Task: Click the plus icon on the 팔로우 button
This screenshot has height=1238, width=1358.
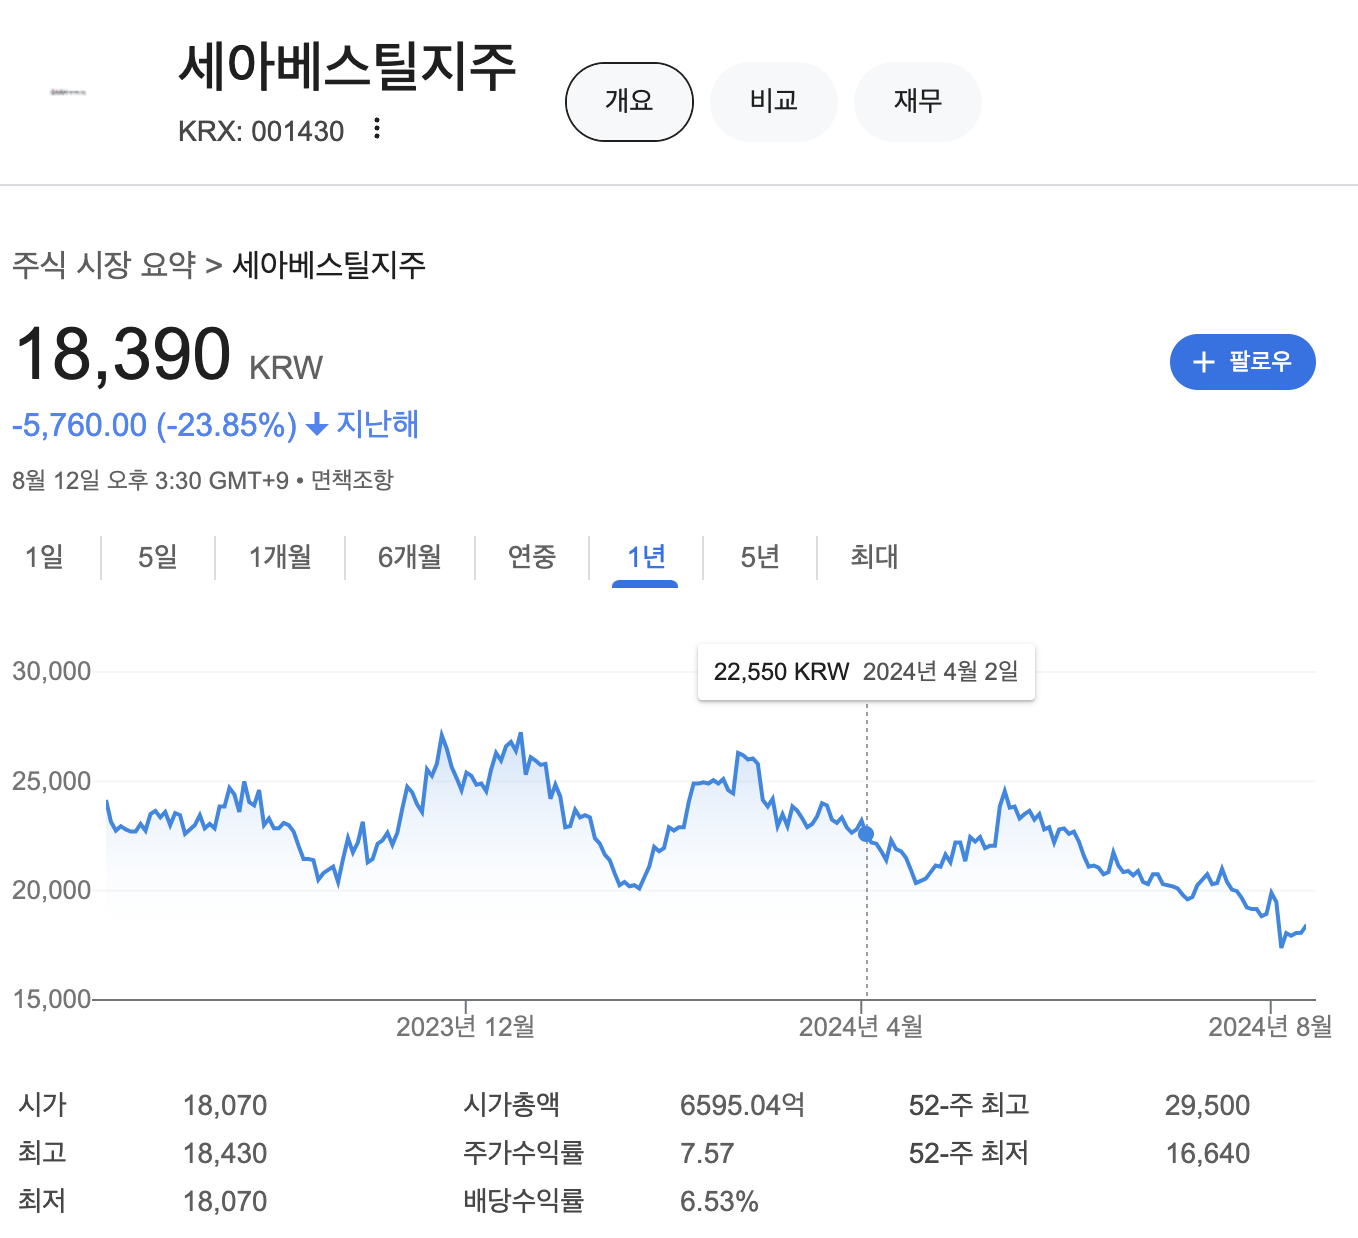Action: click(x=1204, y=362)
